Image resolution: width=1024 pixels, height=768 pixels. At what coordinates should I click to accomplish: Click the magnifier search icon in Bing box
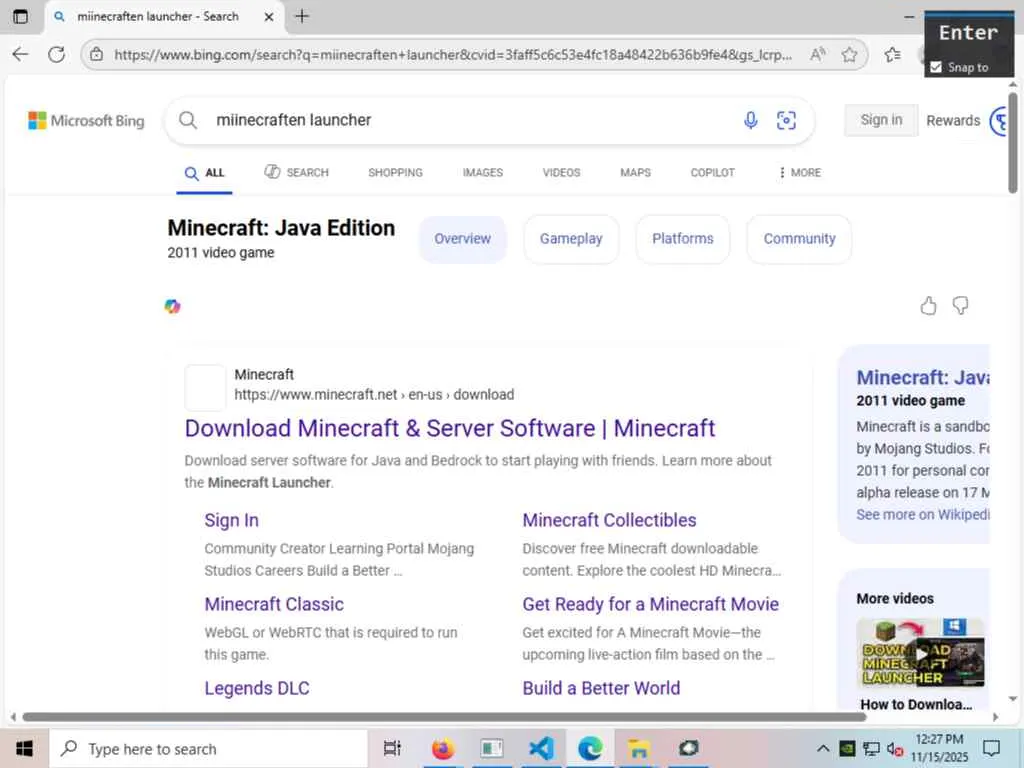(188, 120)
